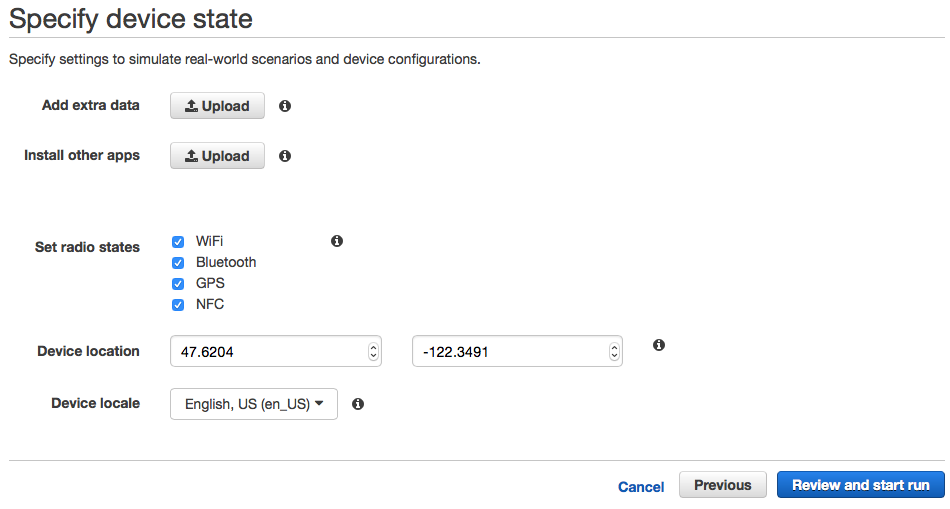Click the Cancel link
The width and height of the screenshot is (950, 509).
tap(641, 487)
